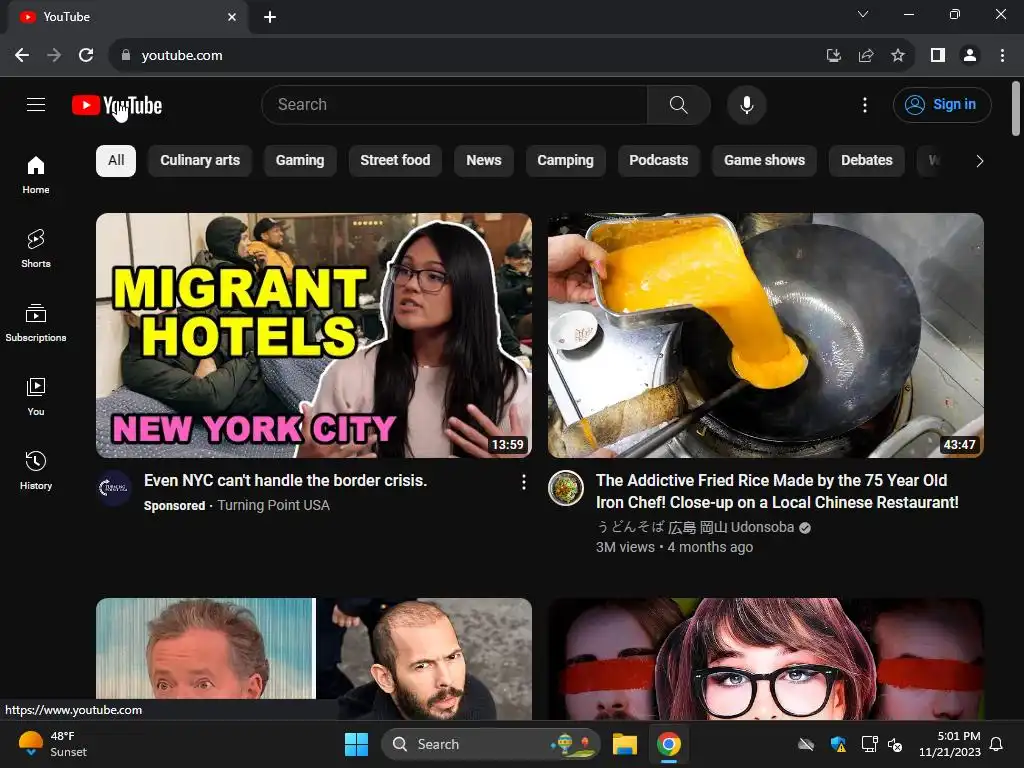
Task: Open YouTube settings three-dot menu
Action: pos(865,104)
